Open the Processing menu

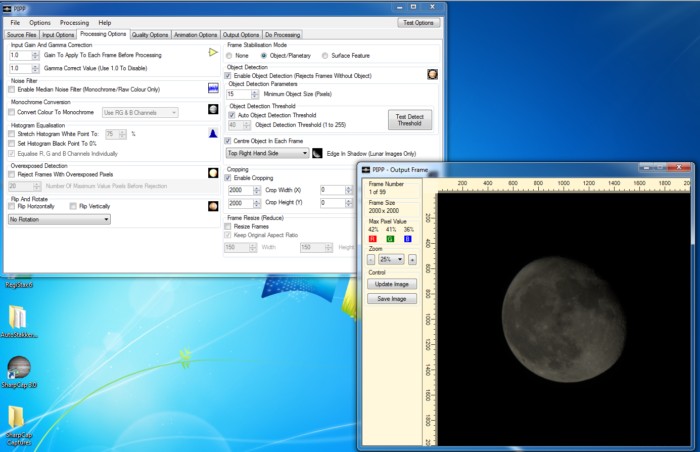tap(73, 21)
